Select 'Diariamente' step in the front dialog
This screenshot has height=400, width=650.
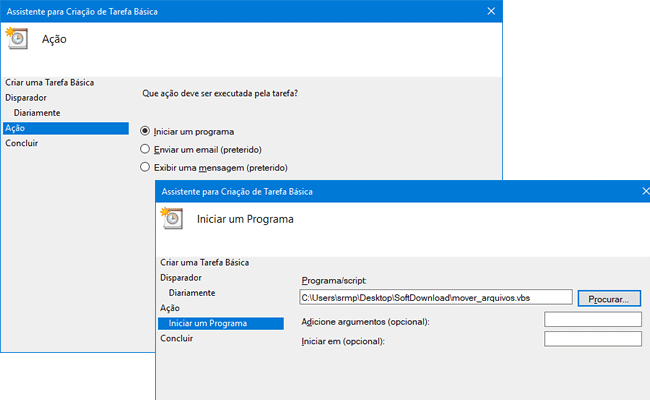coord(192,292)
